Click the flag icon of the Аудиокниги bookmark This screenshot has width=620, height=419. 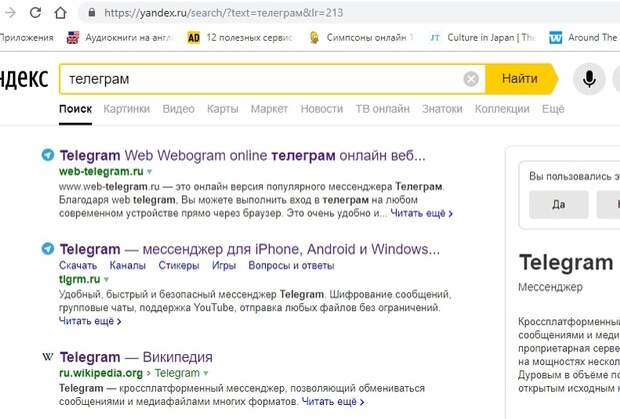pyautogui.click(x=73, y=38)
